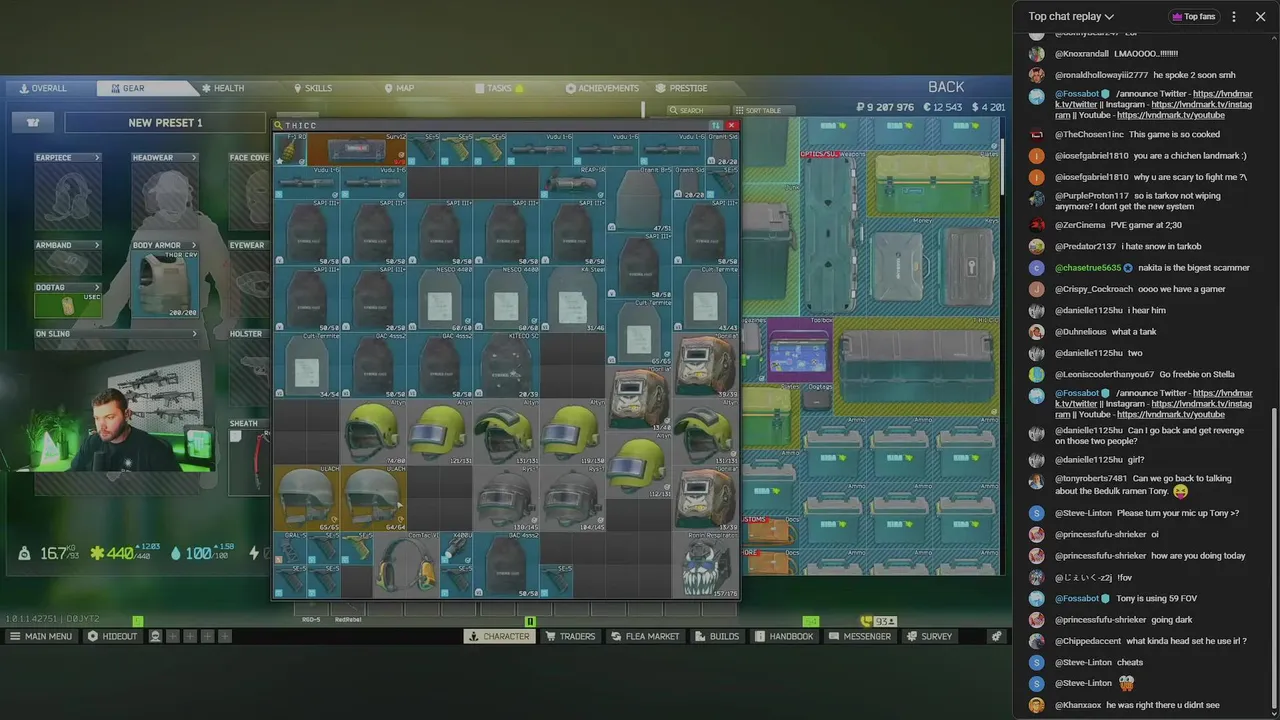The height and width of the screenshot is (720, 1280).
Task: Switch to the TASKS tab
Action: 499,88
